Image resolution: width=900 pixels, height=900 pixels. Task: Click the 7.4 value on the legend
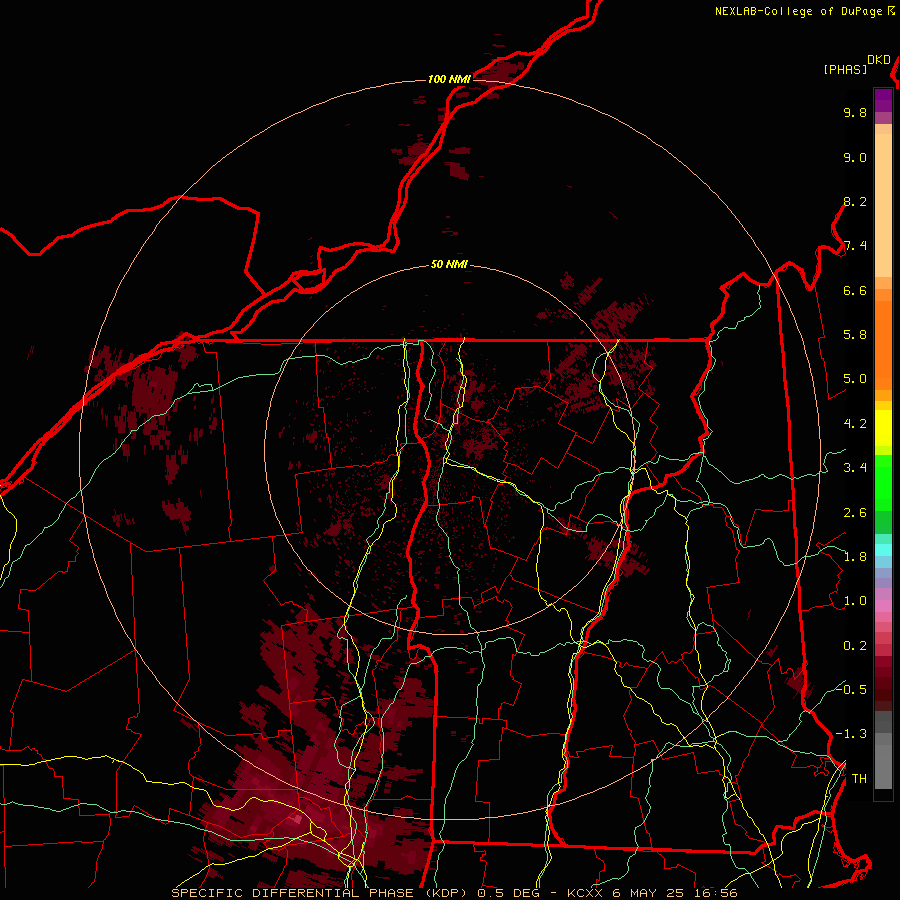855,246
